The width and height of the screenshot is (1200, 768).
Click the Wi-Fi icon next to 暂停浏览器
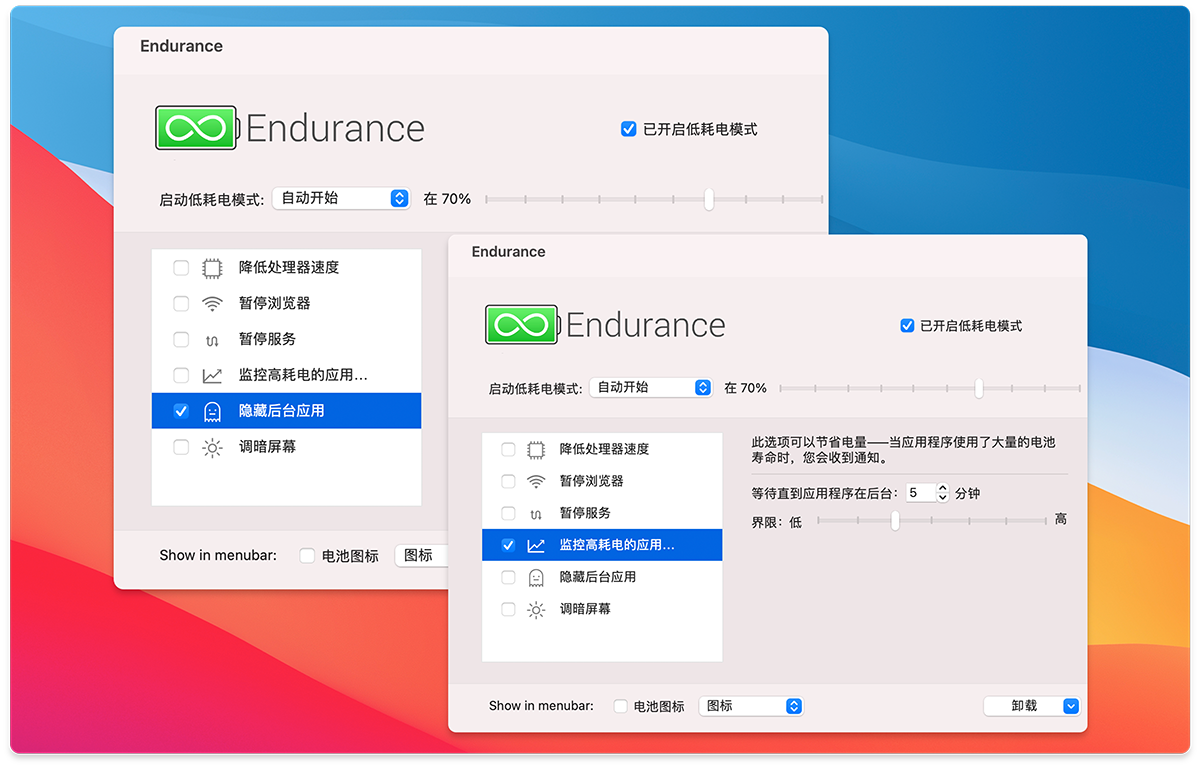coord(536,481)
